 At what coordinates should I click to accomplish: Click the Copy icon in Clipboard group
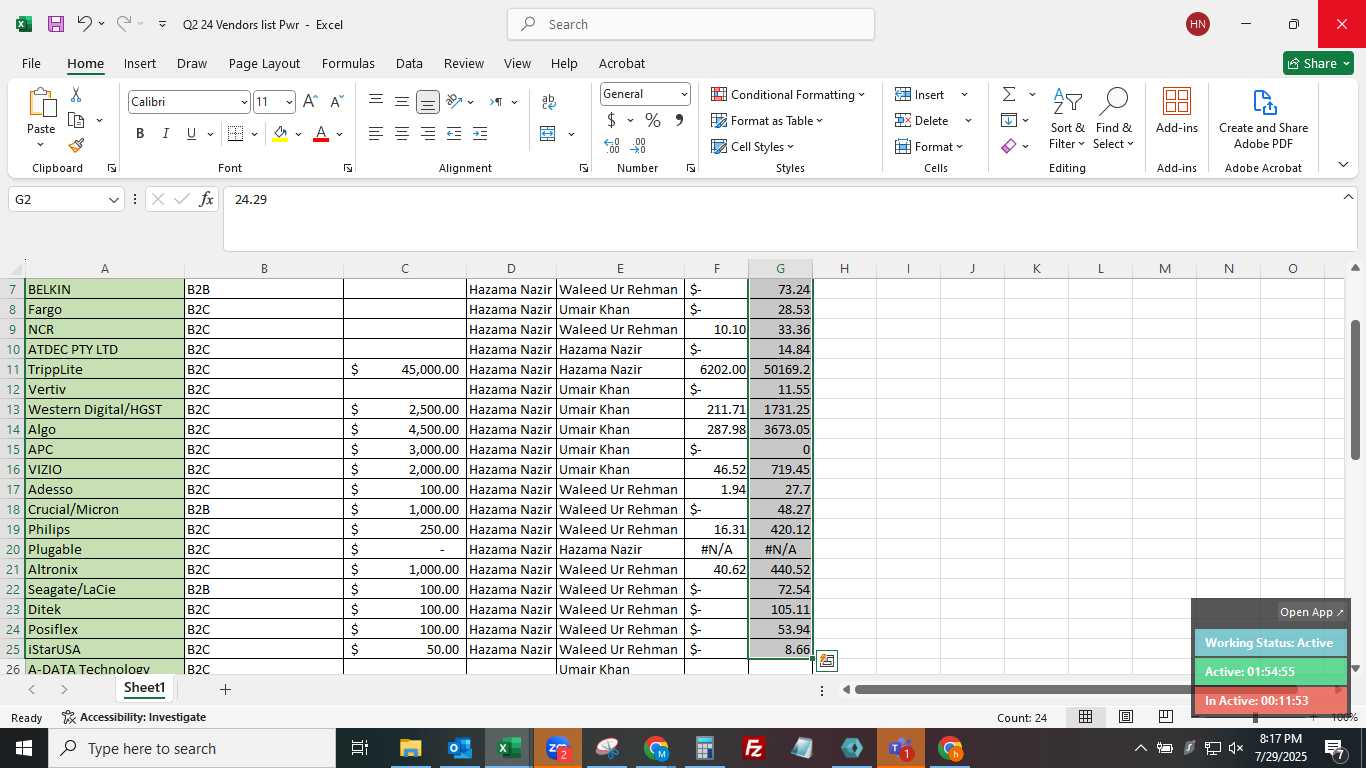(76, 120)
